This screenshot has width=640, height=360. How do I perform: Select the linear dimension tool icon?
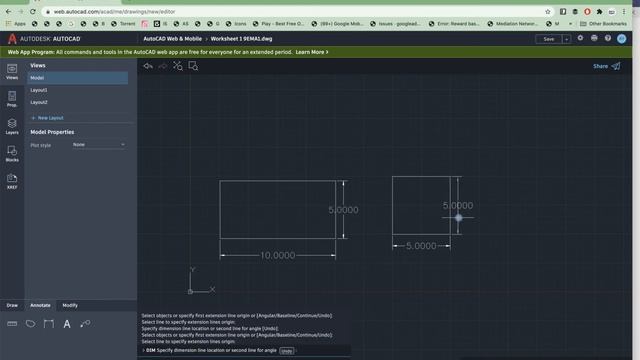click(x=12, y=324)
